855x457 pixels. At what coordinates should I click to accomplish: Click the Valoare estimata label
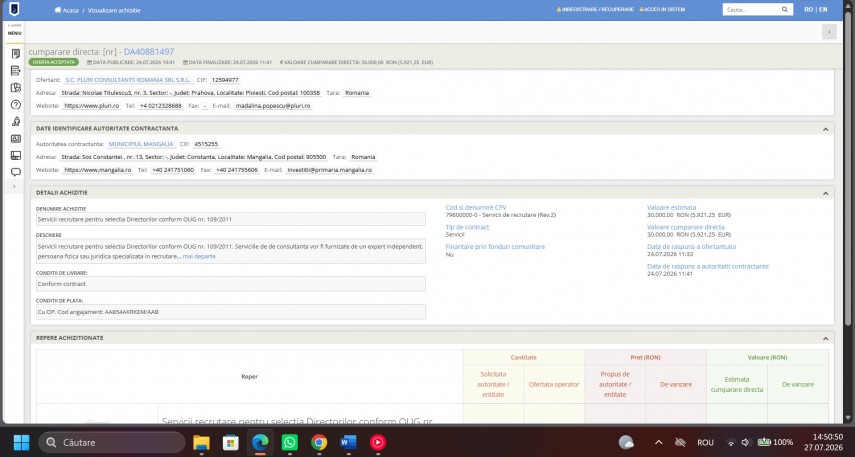click(671, 208)
